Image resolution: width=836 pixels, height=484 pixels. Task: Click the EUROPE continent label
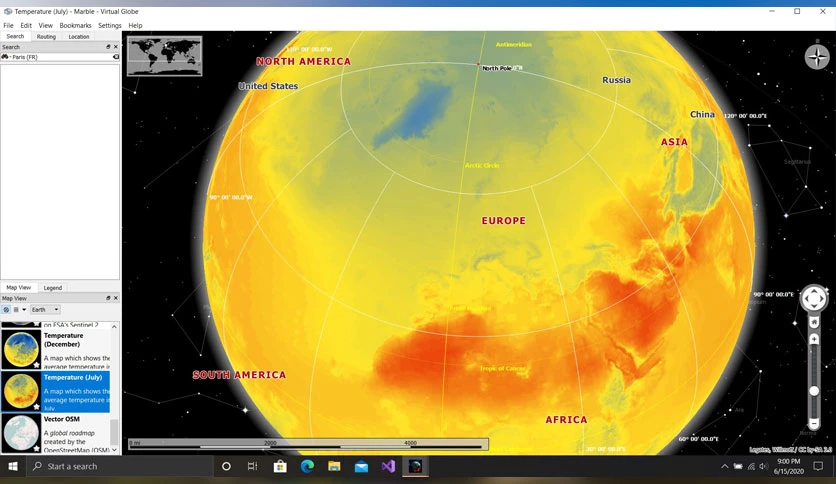(x=503, y=221)
